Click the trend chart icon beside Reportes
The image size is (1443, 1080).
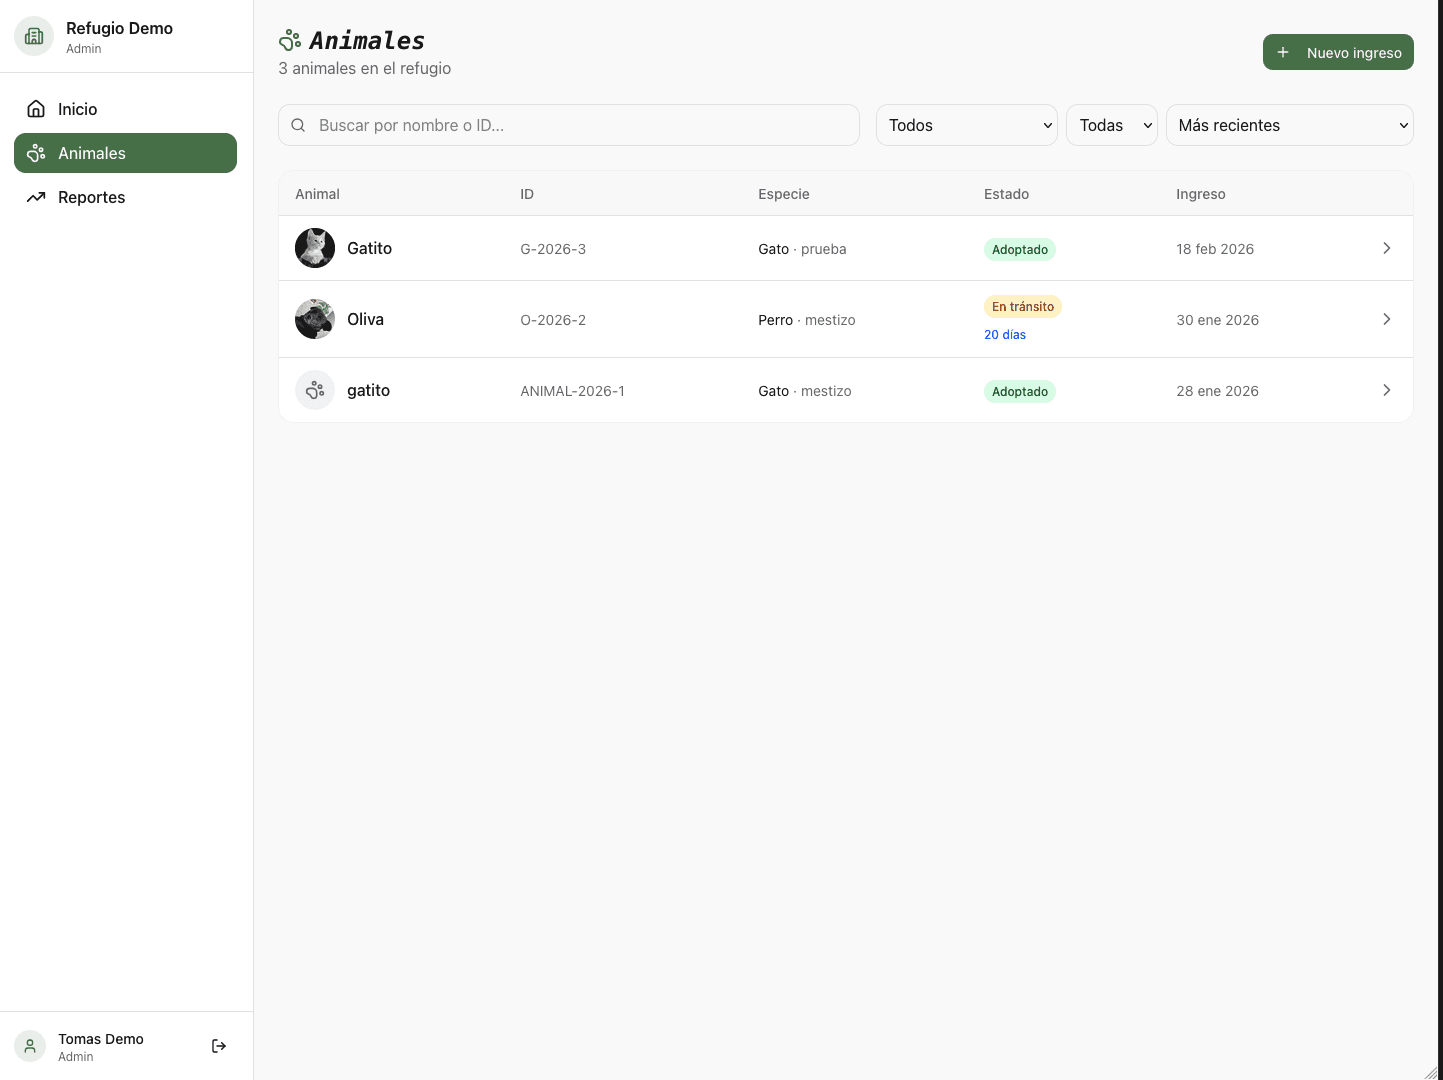pyautogui.click(x=36, y=197)
